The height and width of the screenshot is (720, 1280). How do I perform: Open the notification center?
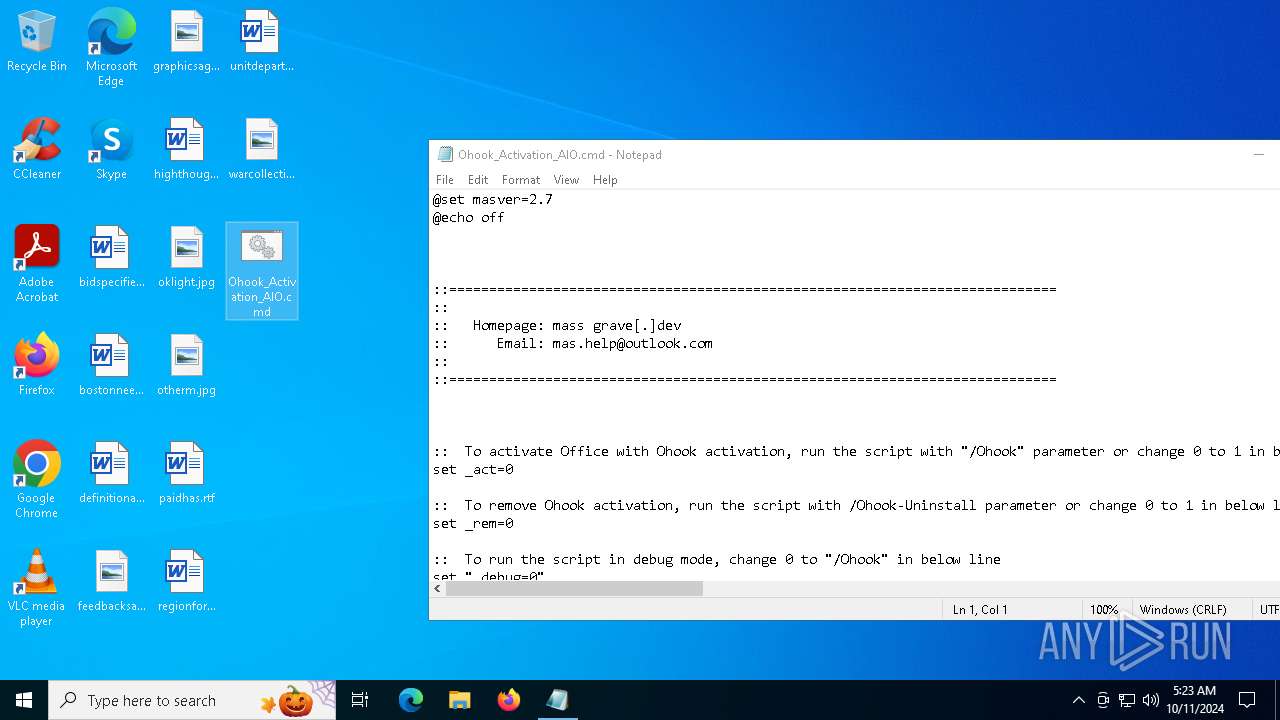(1247, 700)
